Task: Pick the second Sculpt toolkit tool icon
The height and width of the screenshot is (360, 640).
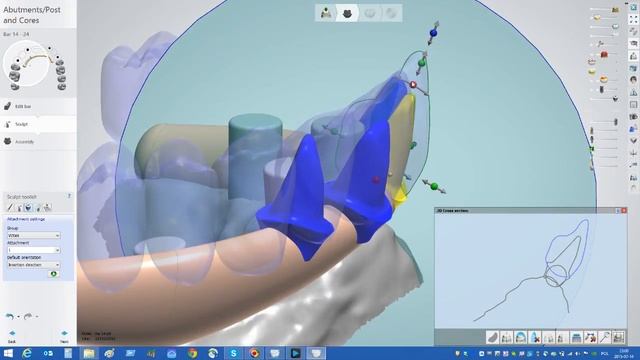Action: (19, 207)
